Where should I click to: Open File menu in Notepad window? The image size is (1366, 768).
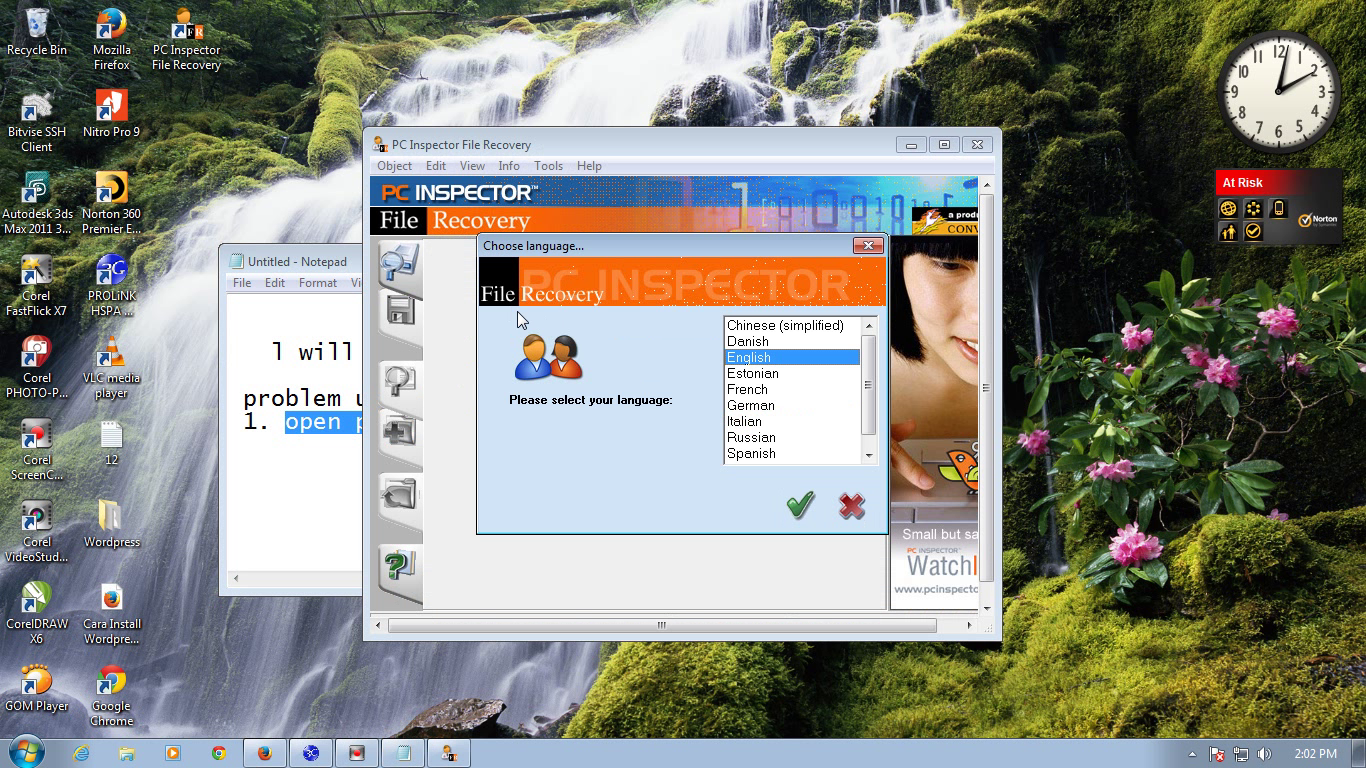(x=242, y=283)
